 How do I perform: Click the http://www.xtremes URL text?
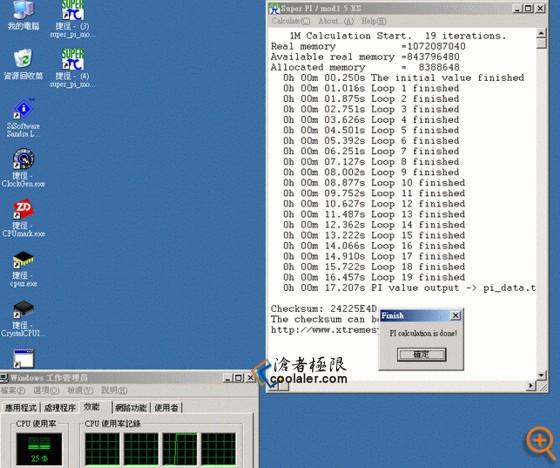click(x=324, y=330)
